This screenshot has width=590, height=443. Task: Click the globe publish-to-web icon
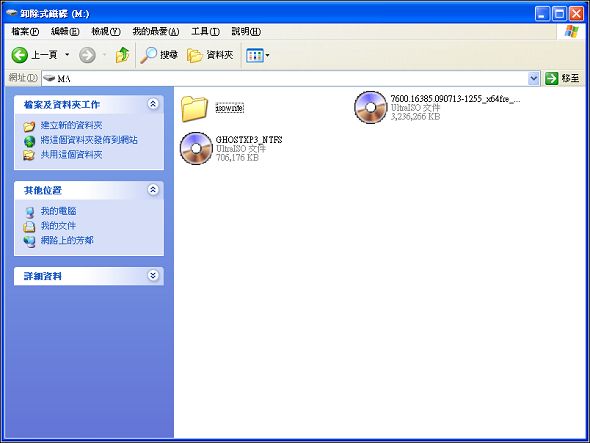29,141
